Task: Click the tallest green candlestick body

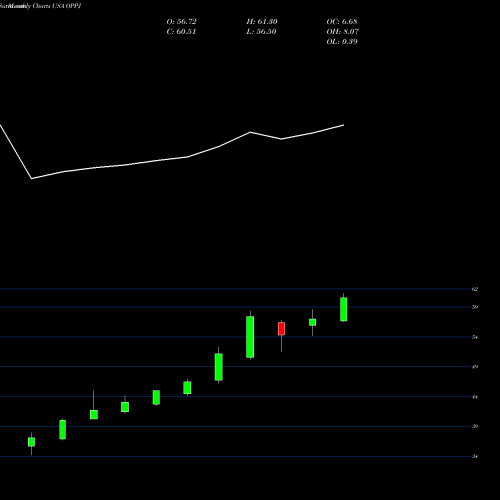Action: coord(250,337)
